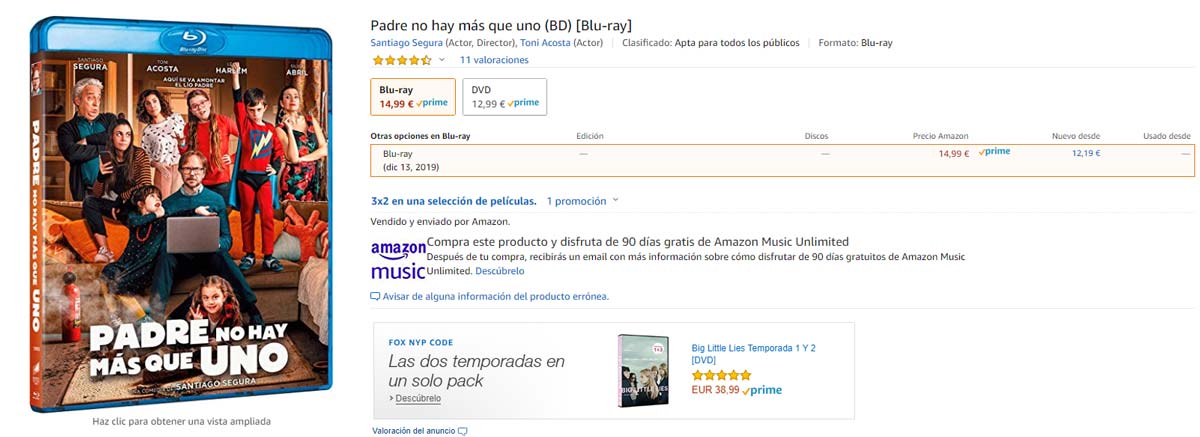The image size is (1200, 437).
Task: Open the 11 valoraciones reviews link
Action: (x=494, y=60)
